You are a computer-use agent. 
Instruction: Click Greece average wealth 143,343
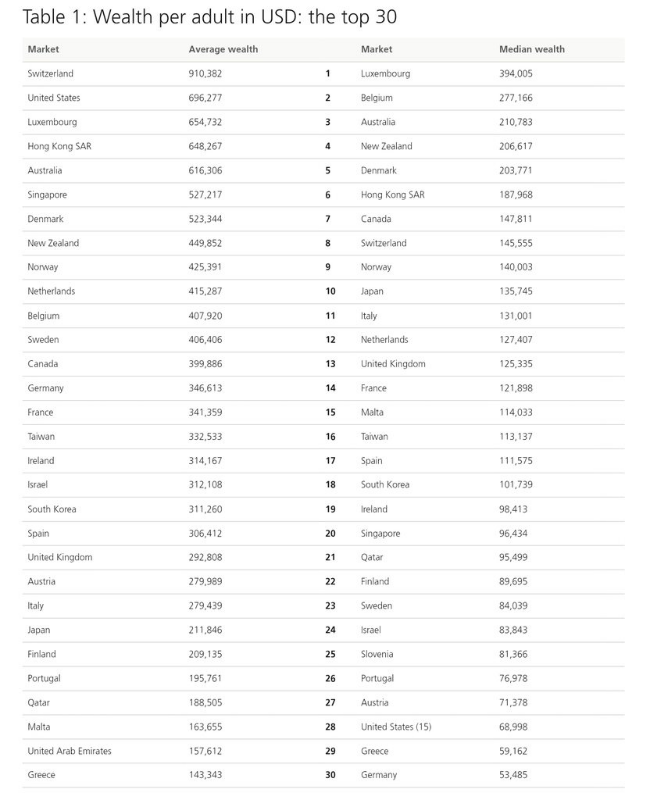coord(205,775)
